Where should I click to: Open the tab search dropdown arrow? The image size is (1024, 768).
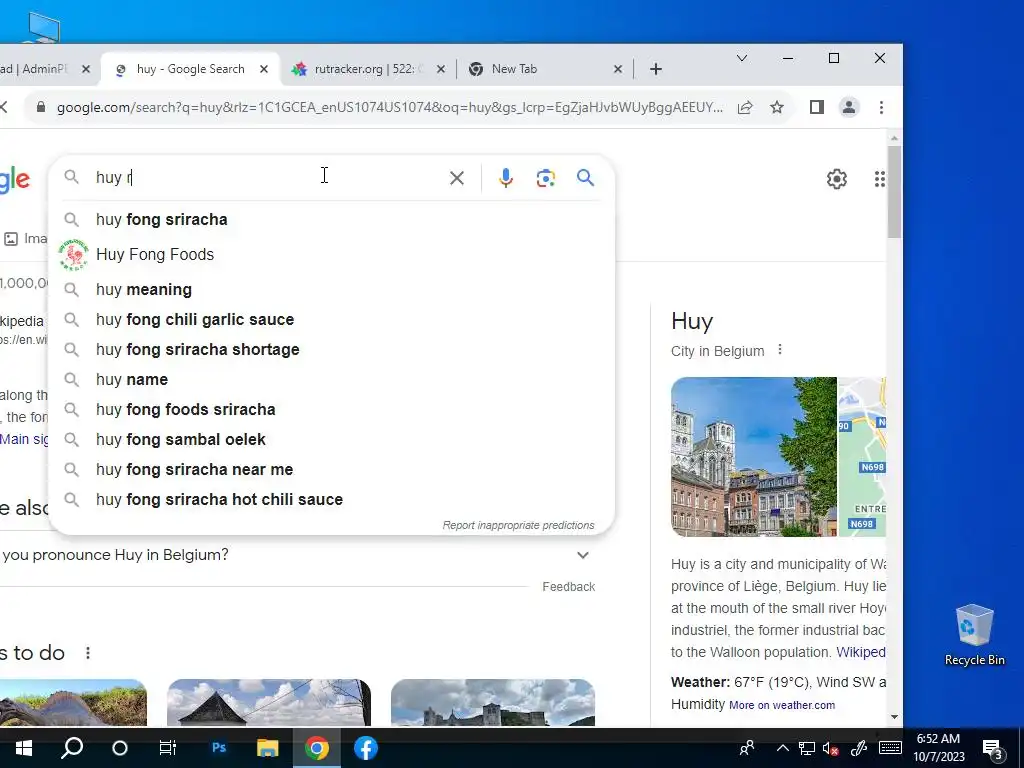tap(742, 58)
